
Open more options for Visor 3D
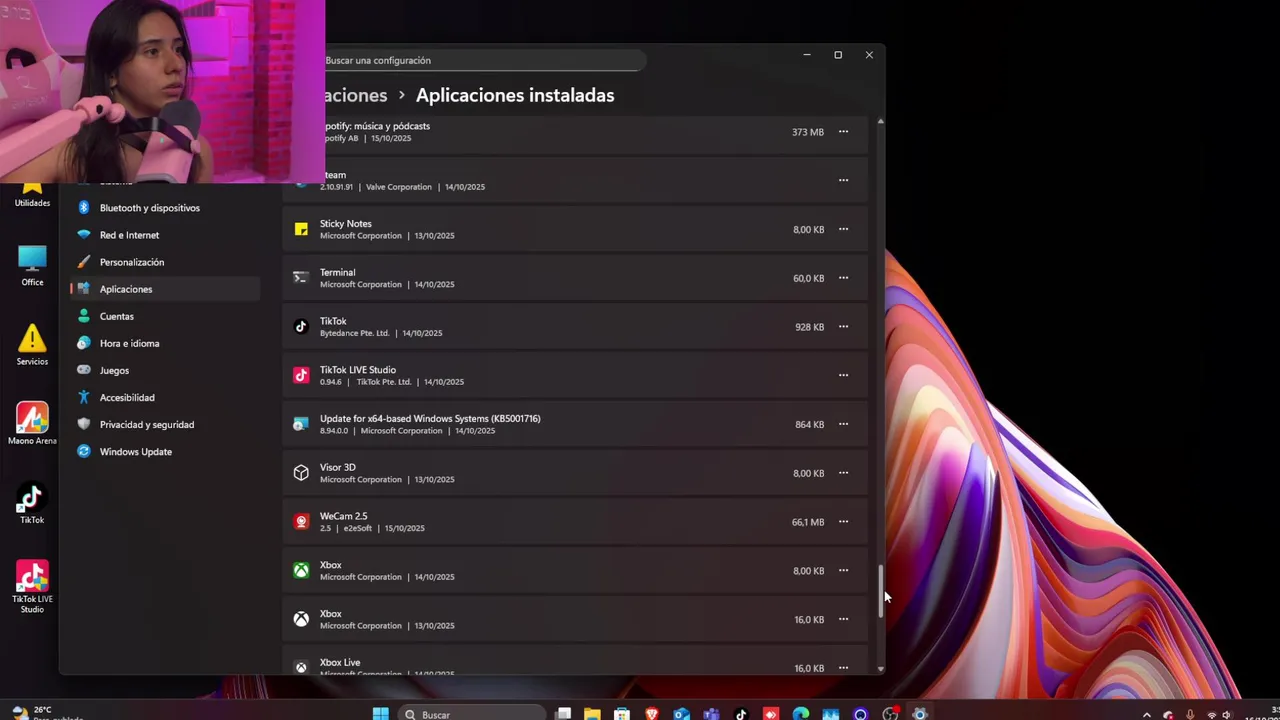pyautogui.click(x=843, y=473)
